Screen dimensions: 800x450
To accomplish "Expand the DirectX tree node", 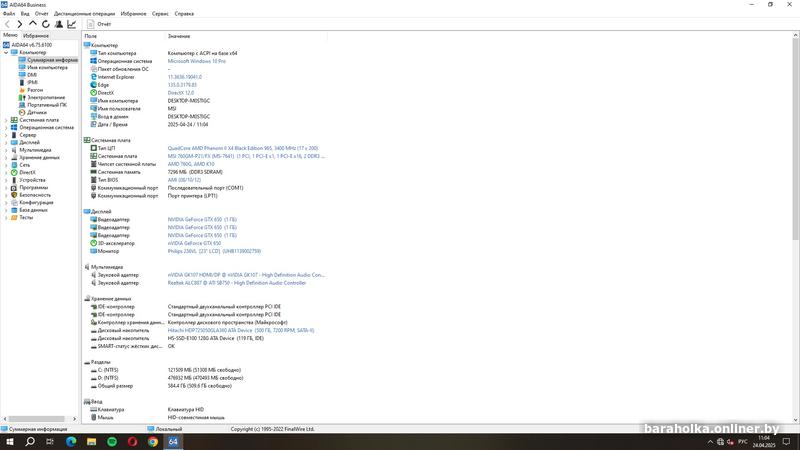I will pyautogui.click(x=6, y=172).
